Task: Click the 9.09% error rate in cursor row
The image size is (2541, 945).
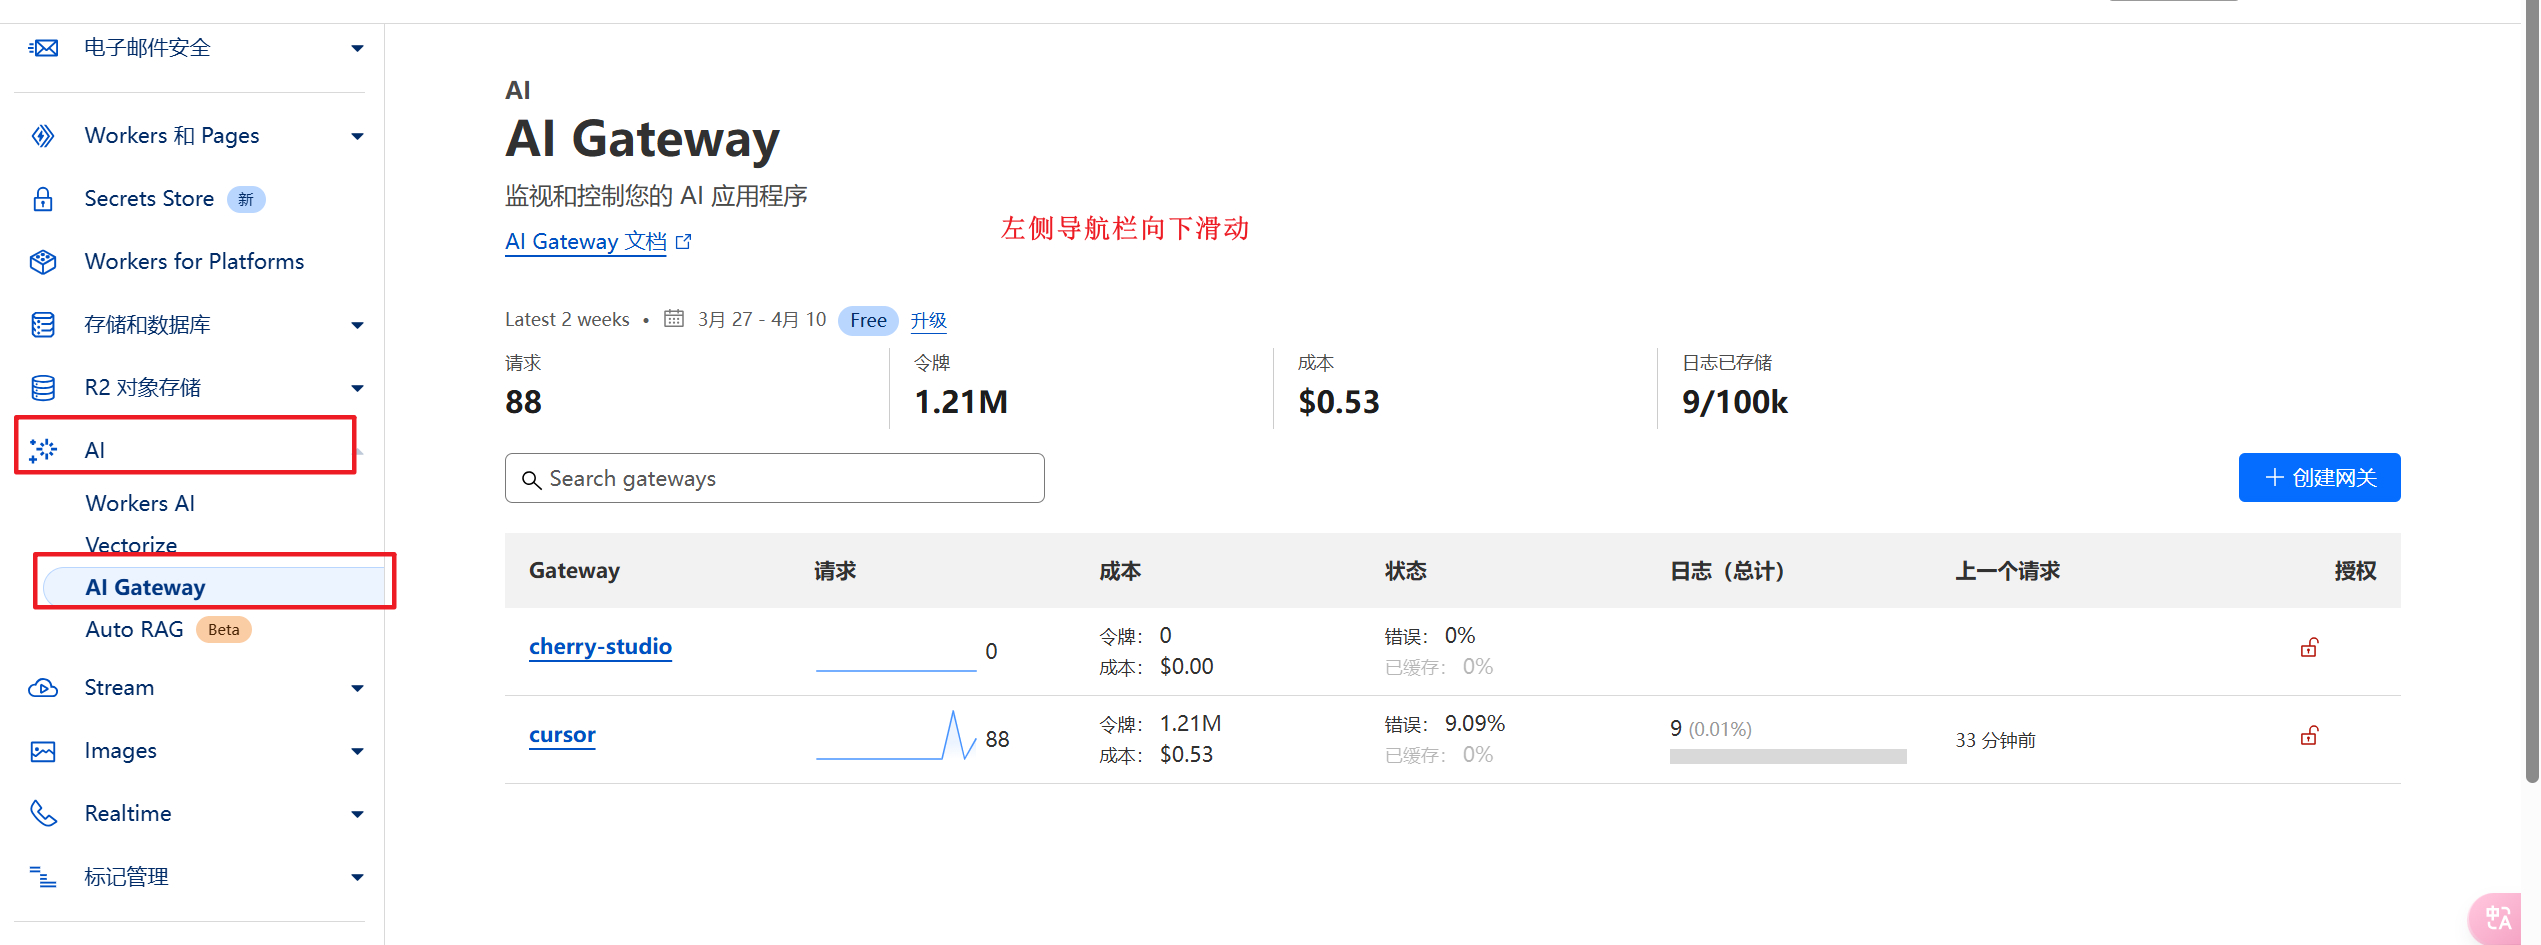Action: [1474, 723]
